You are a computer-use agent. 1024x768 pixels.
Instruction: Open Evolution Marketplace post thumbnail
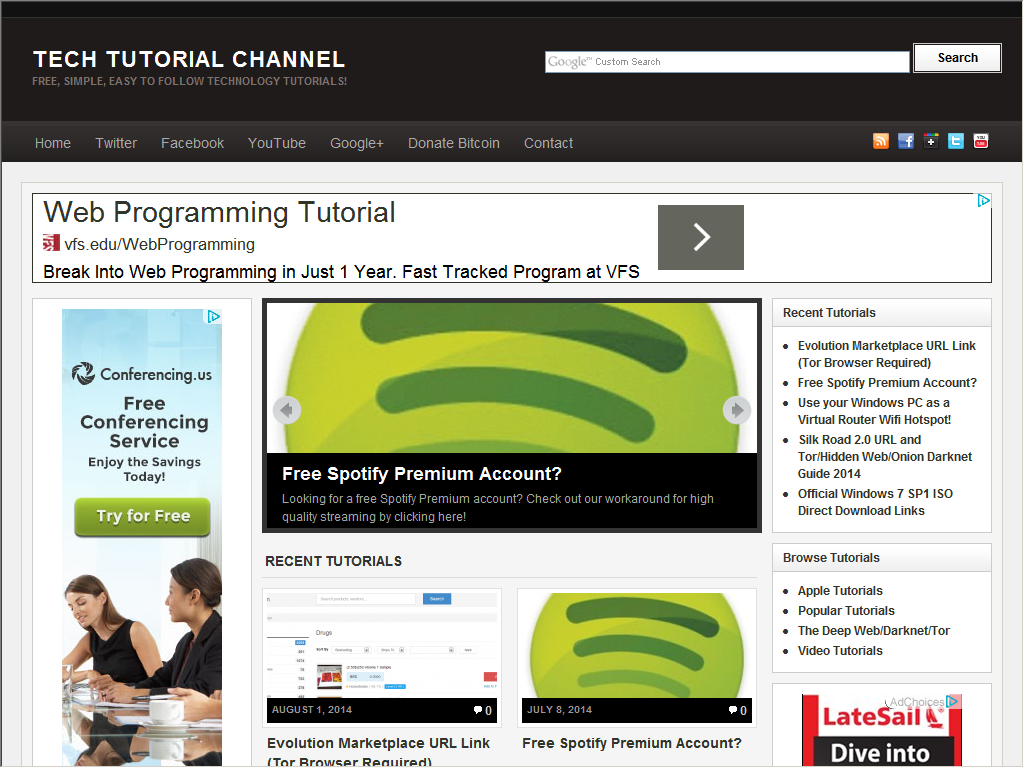coord(382,645)
